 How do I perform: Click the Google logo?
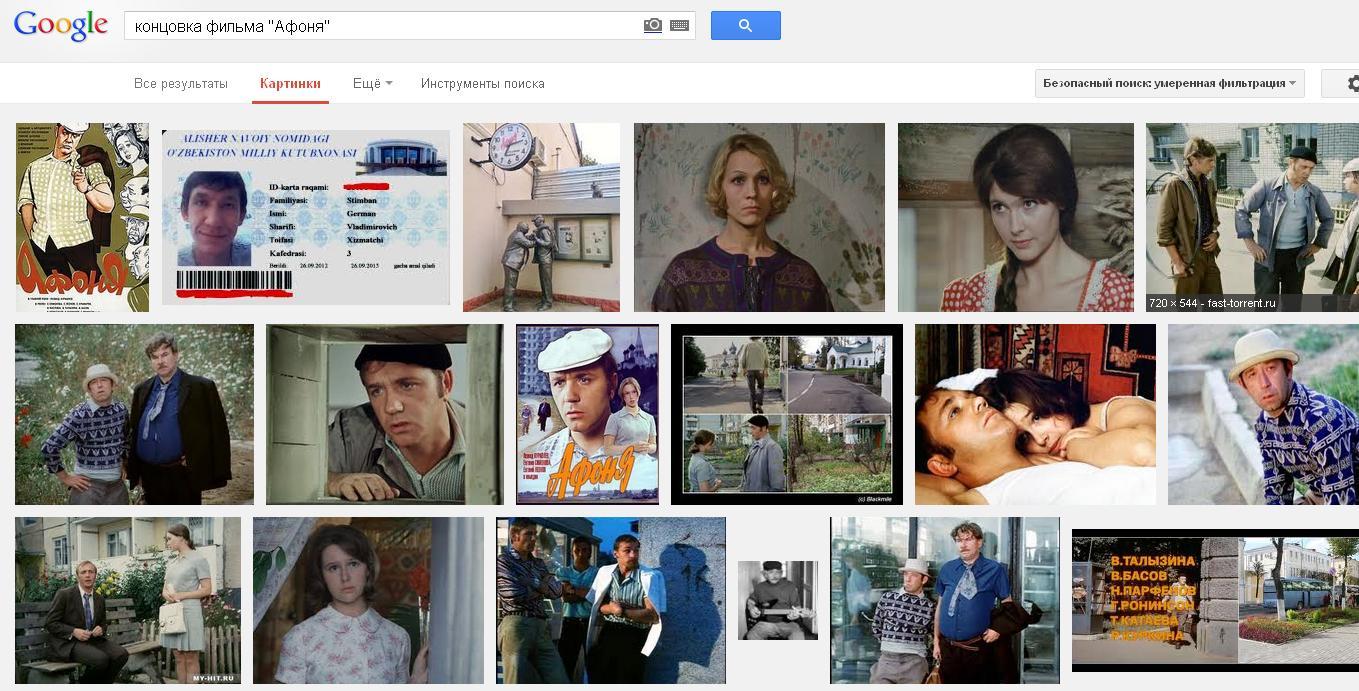point(61,26)
